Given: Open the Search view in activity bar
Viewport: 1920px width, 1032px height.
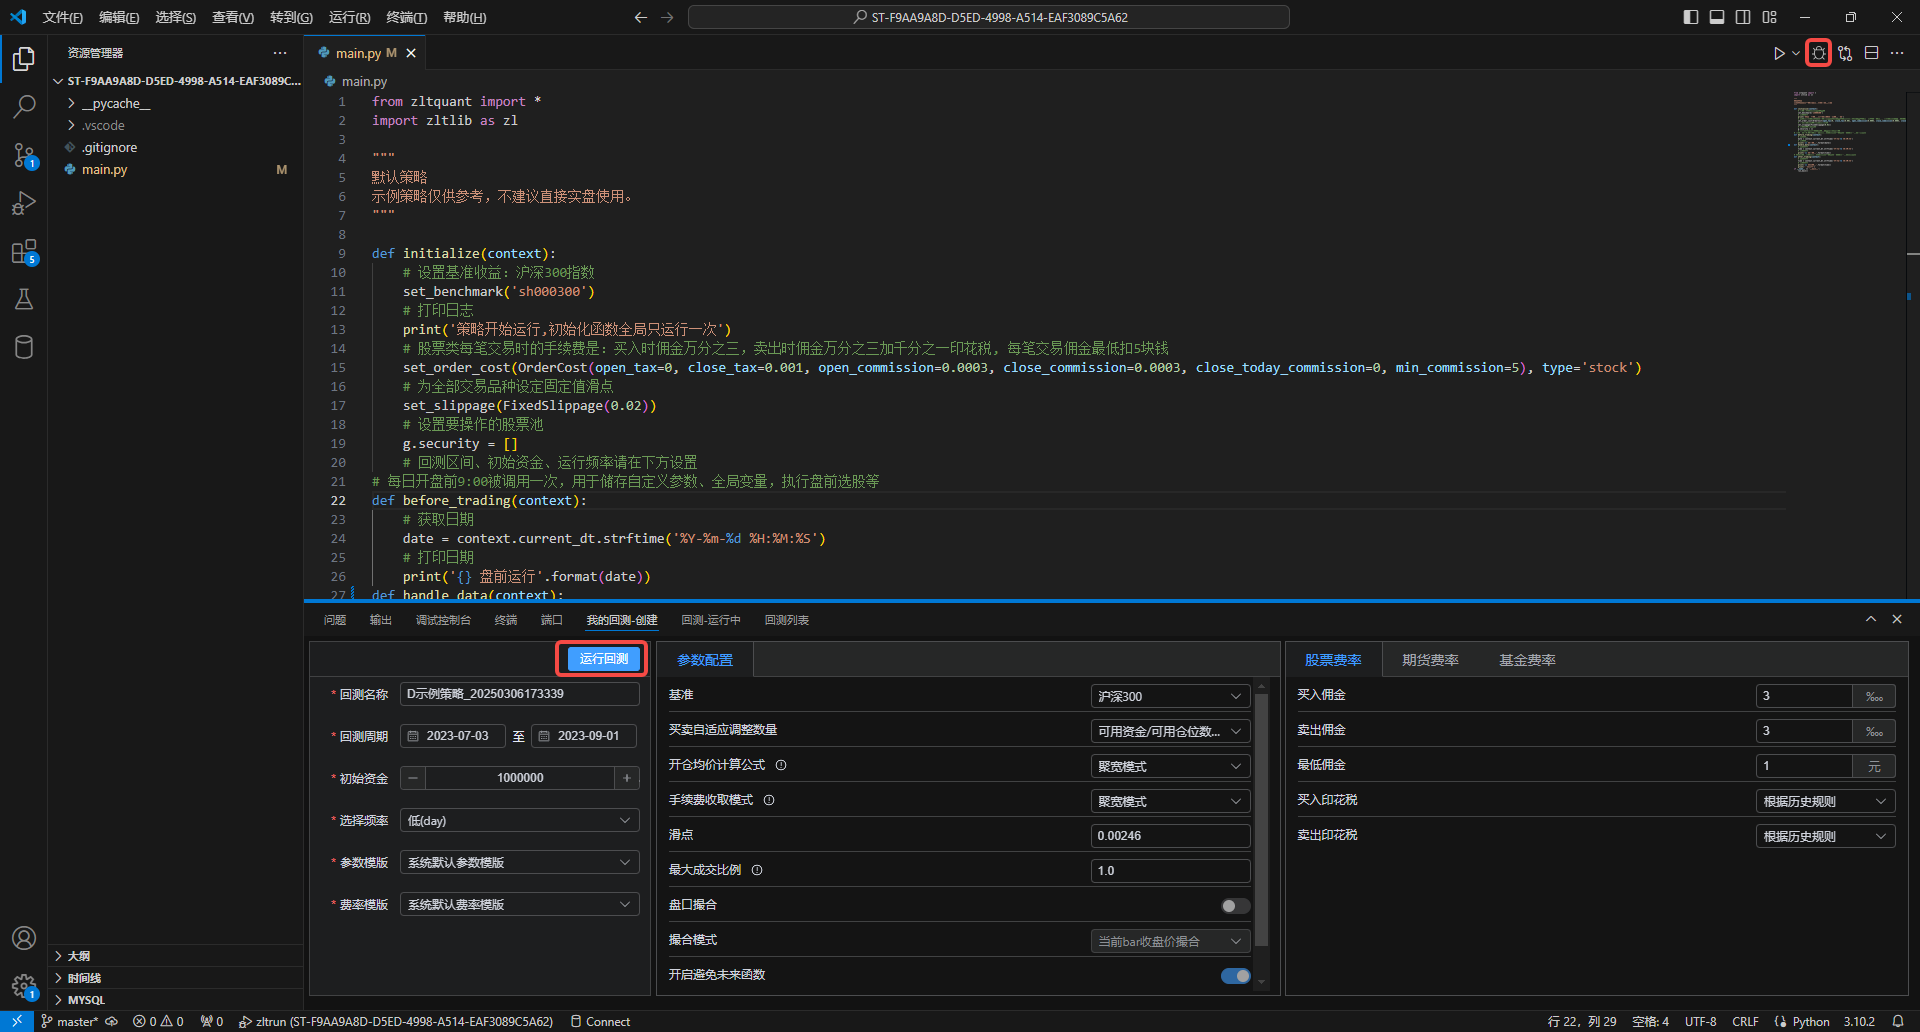Looking at the screenshot, I should (24, 106).
